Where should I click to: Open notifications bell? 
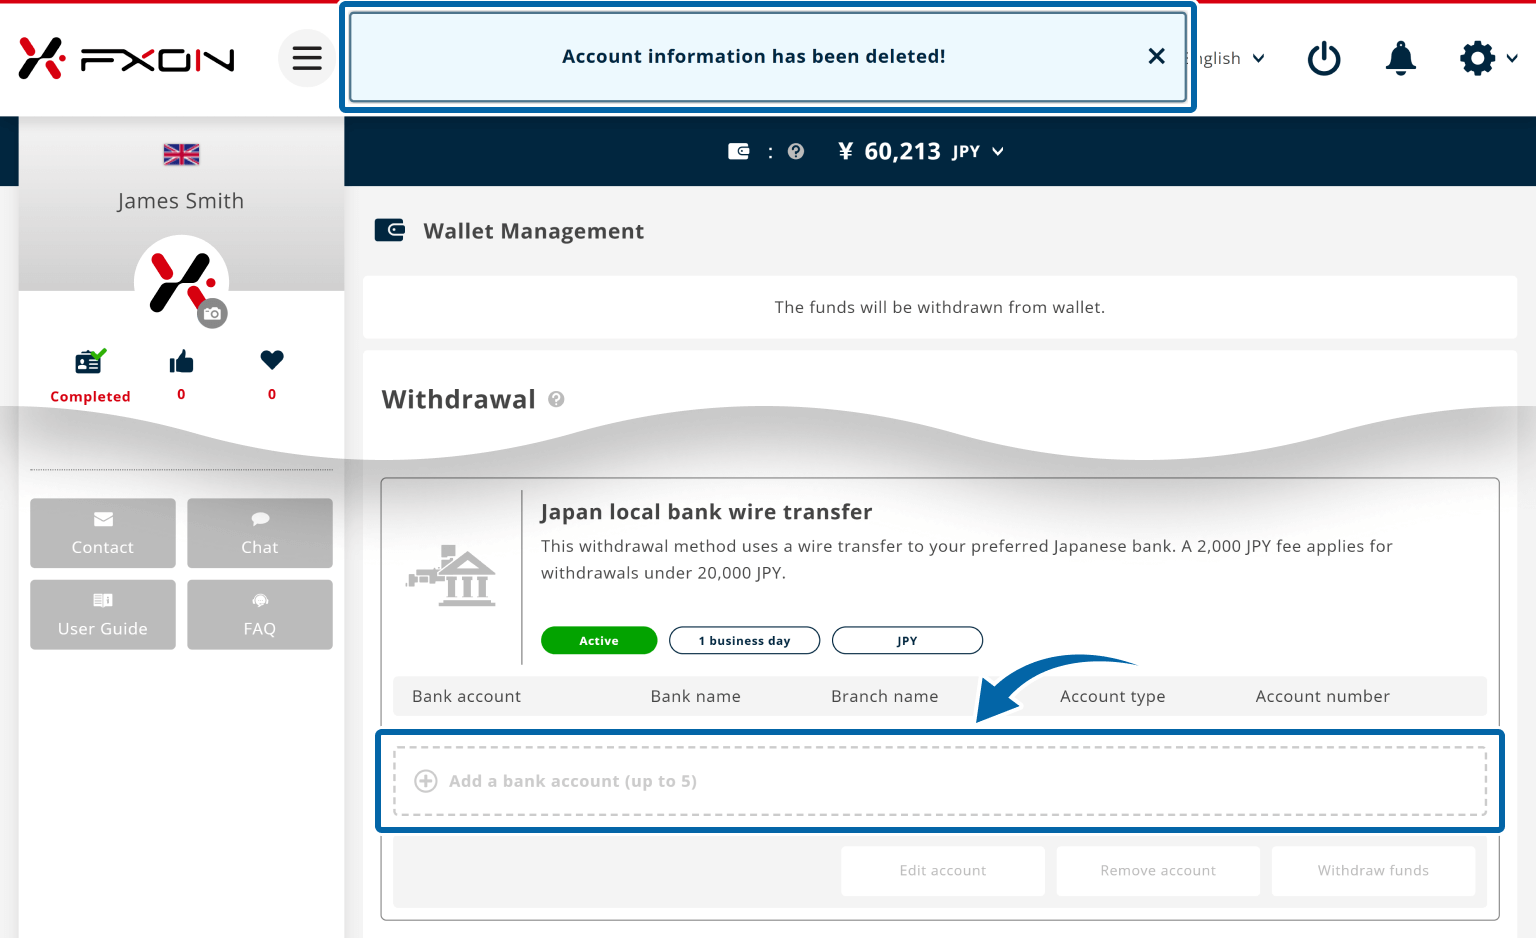click(1401, 58)
